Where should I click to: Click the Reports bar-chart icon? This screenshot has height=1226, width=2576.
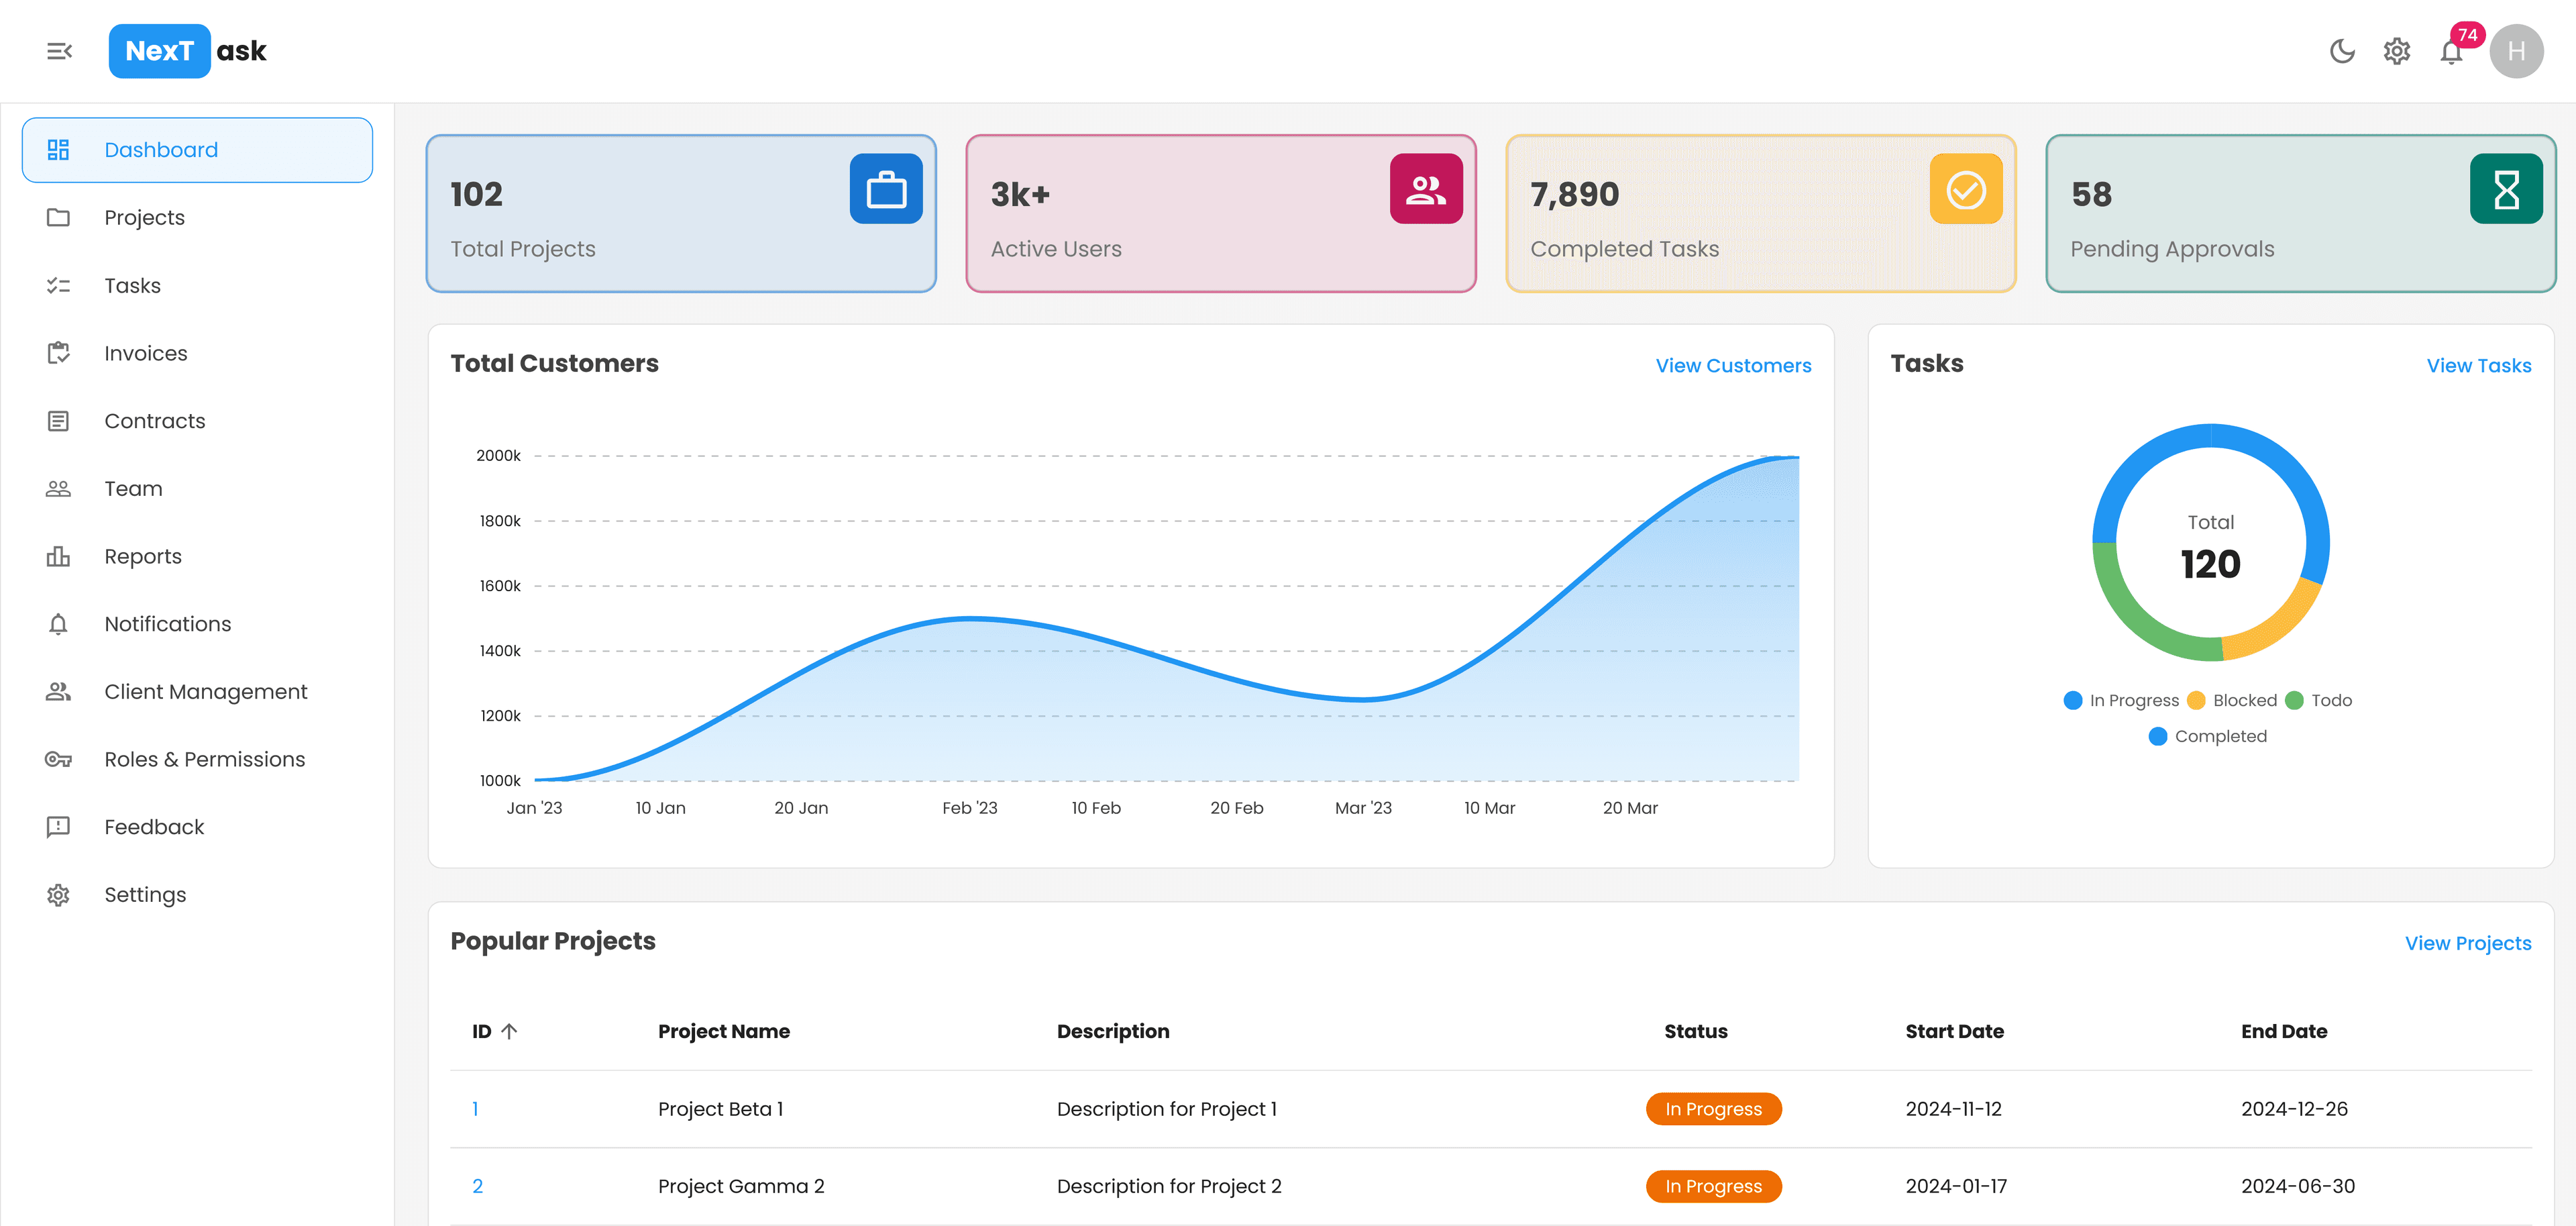(58, 556)
